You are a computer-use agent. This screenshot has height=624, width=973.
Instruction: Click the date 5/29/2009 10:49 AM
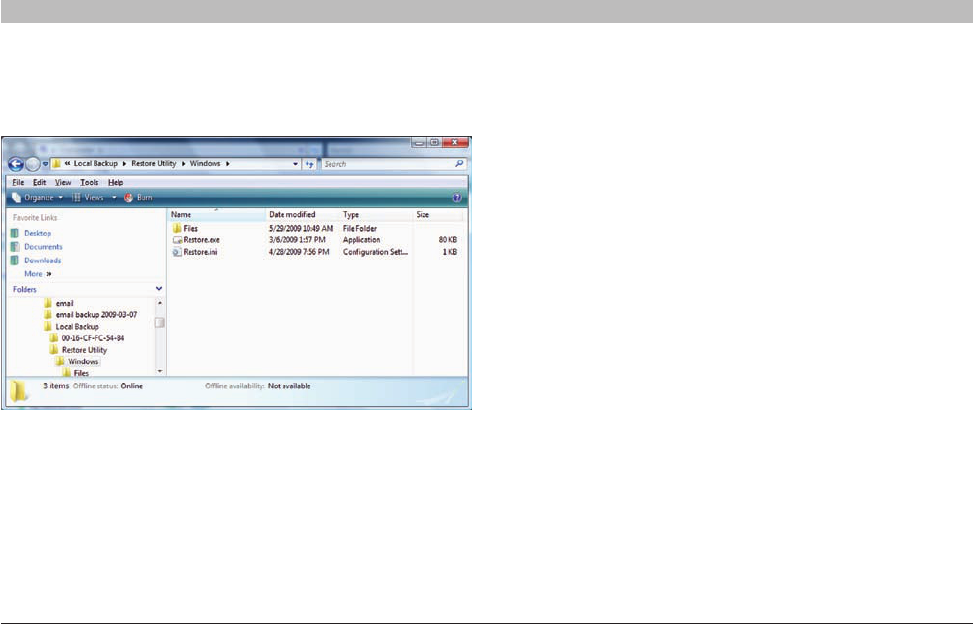tap(301, 228)
